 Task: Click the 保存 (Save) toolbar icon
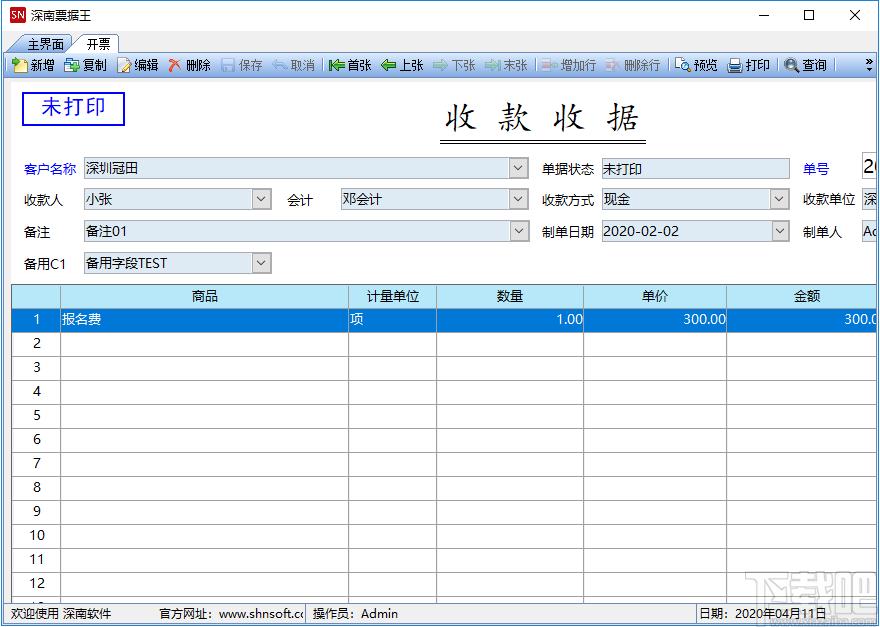pos(242,65)
